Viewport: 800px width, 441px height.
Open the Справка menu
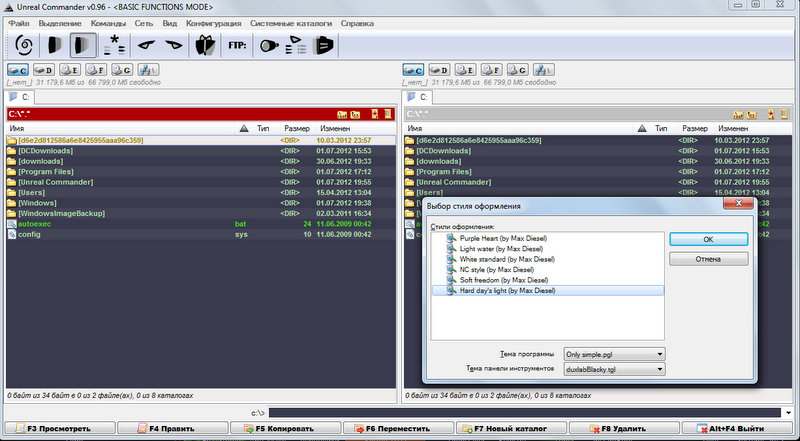point(357,23)
